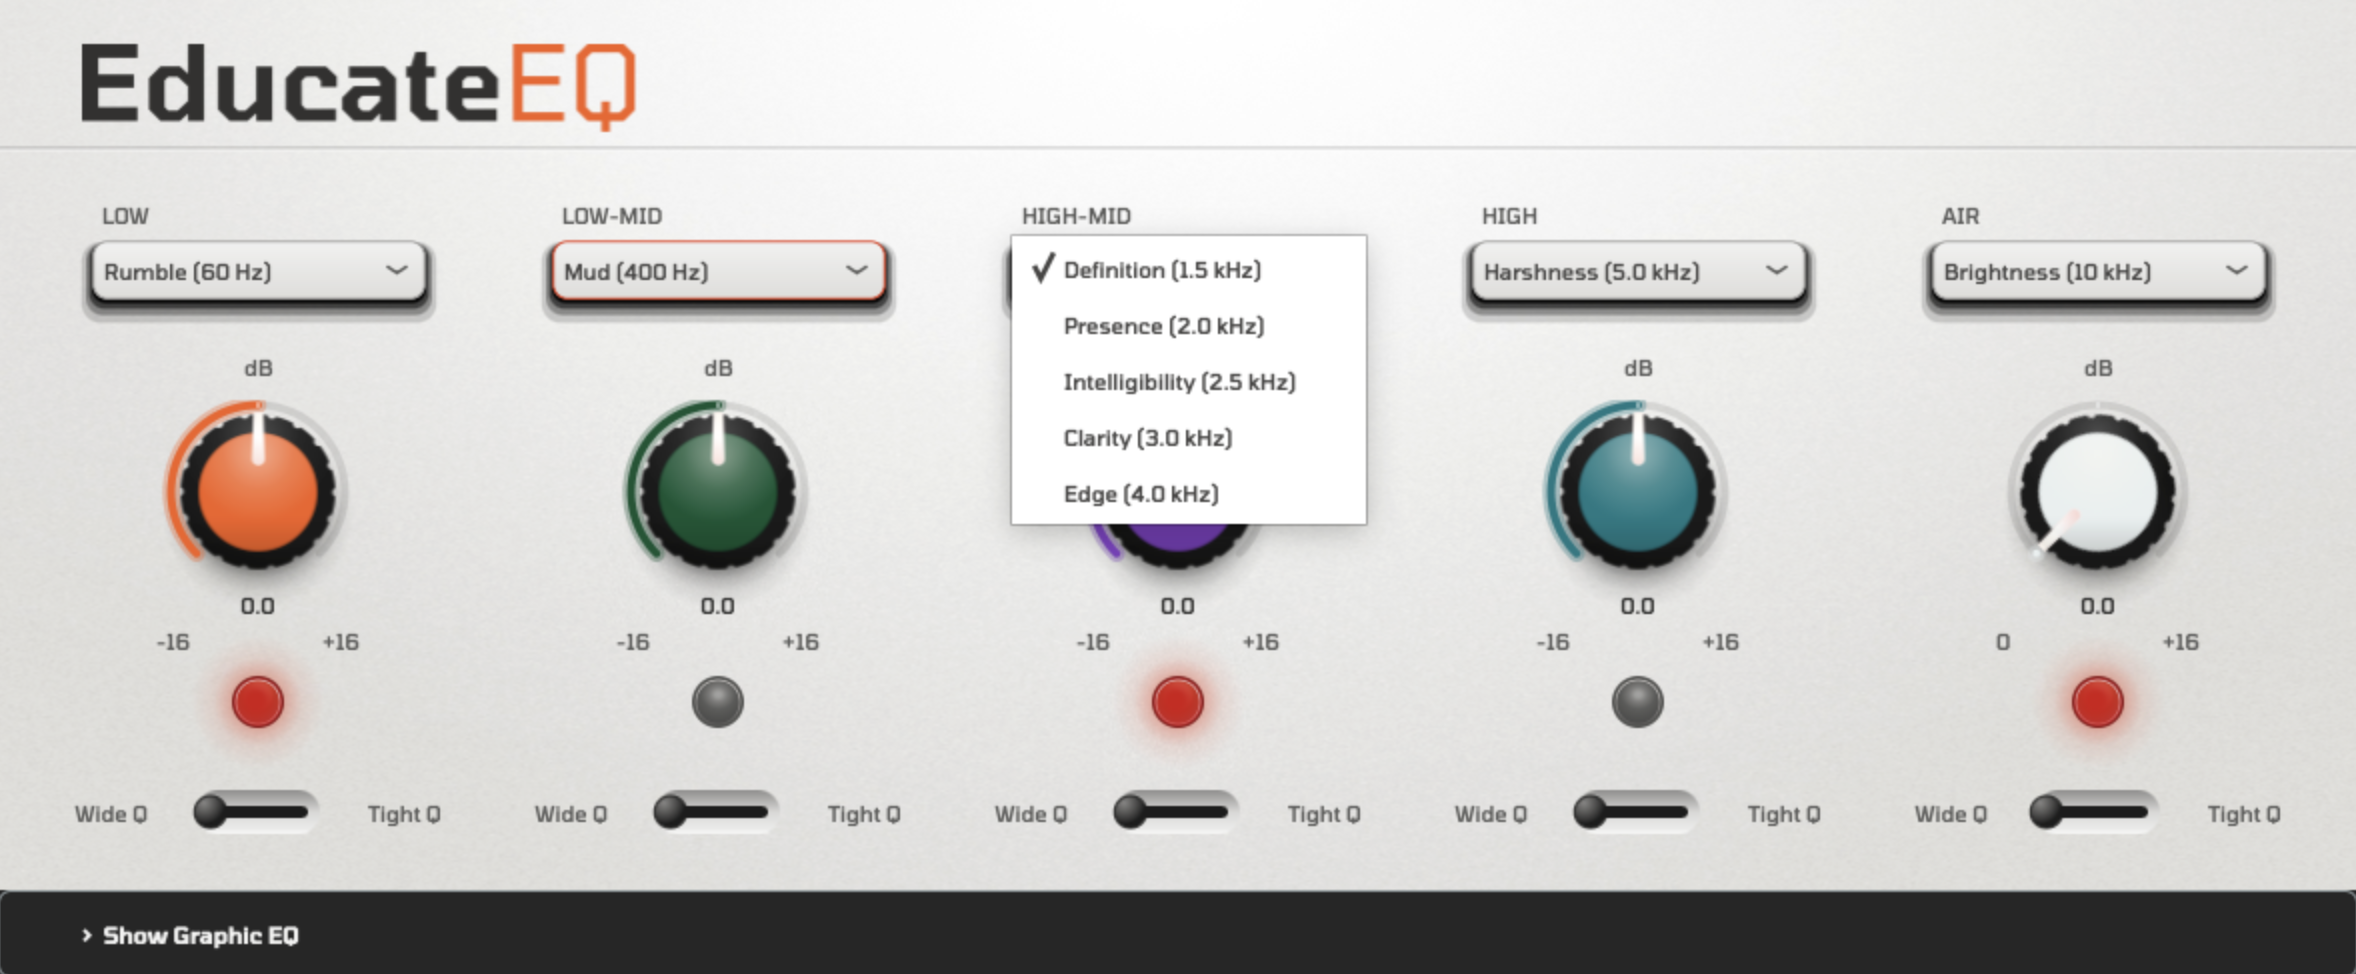Screen dimensions: 2356x974
Task: Open the Mud (400 Hz) dropdown
Action: point(718,271)
